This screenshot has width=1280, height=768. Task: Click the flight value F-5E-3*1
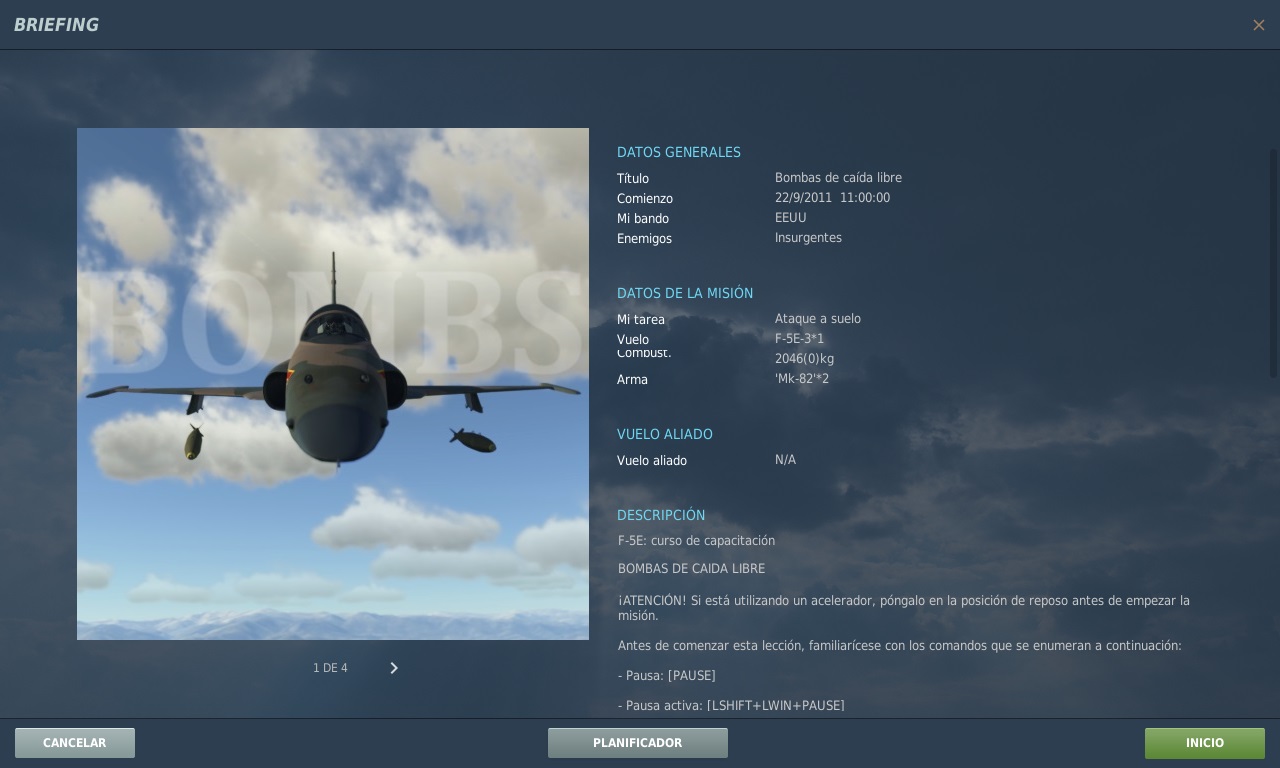pyautogui.click(x=799, y=339)
